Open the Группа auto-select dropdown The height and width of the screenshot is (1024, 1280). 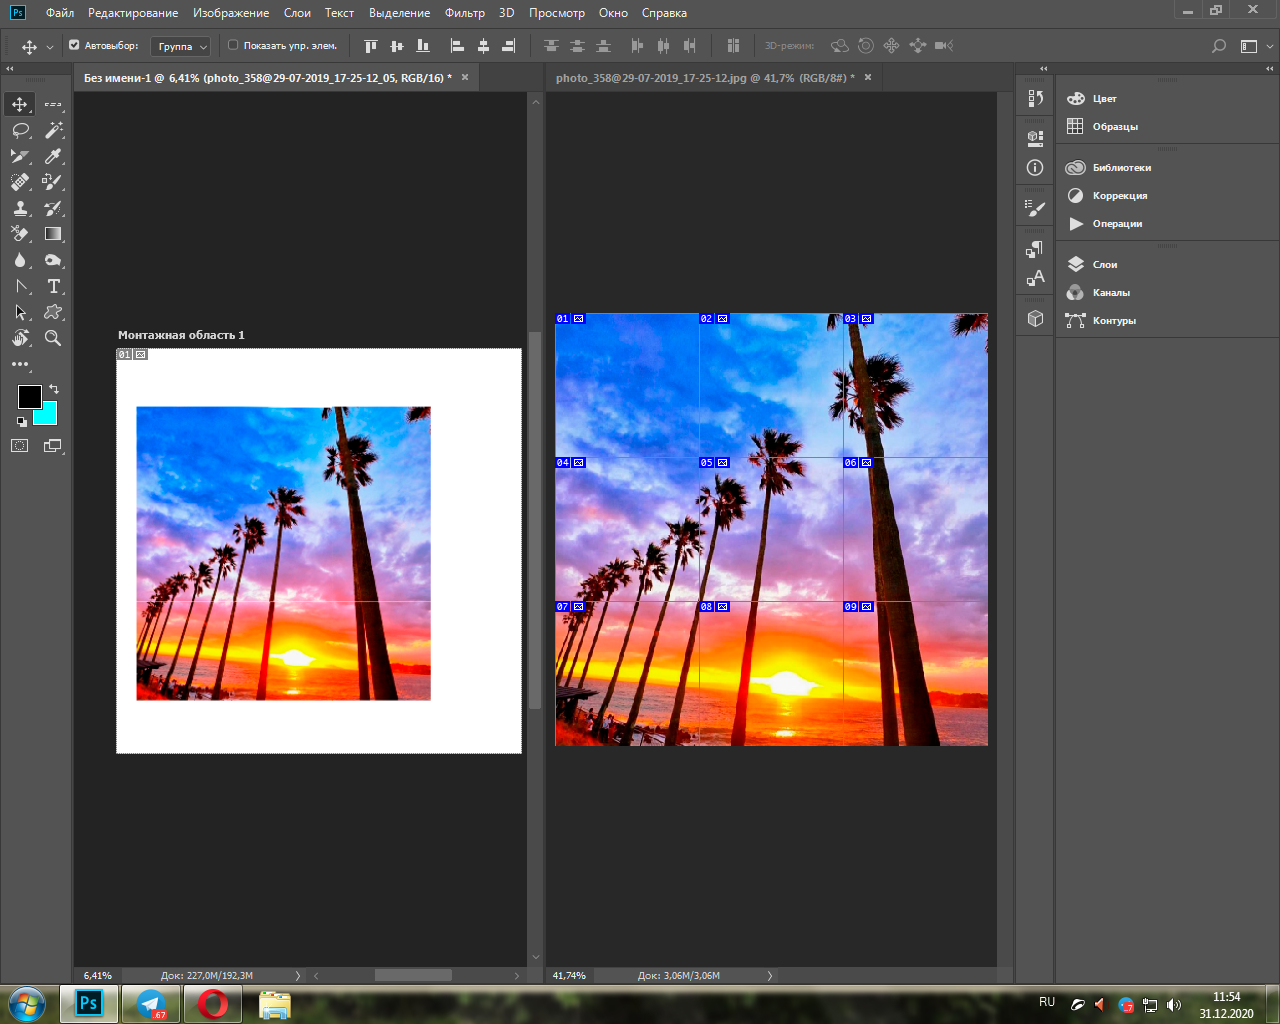click(x=180, y=46)
